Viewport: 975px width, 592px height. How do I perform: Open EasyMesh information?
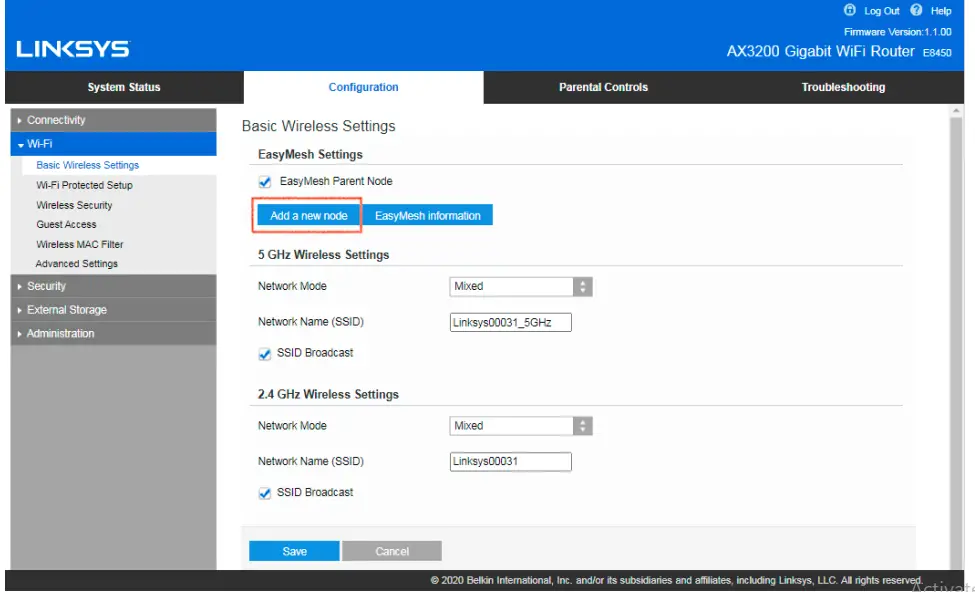429,214
